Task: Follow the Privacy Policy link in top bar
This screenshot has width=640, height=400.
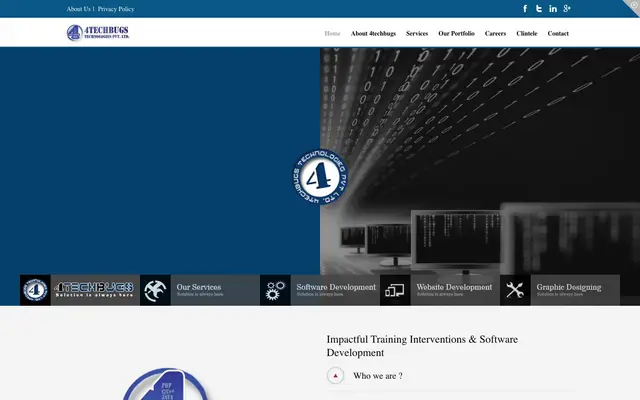Action: point(116,9)
